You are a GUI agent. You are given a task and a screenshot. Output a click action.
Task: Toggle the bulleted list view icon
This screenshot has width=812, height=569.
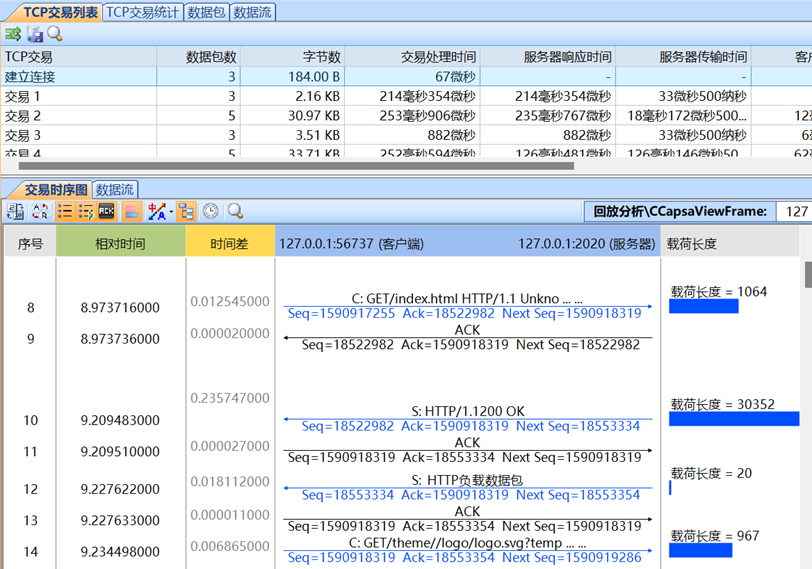[64, 211]
